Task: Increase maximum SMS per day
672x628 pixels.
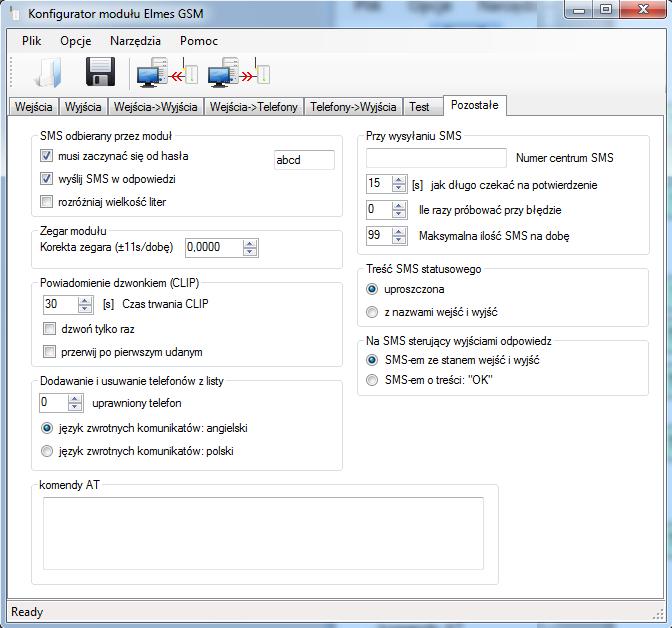Action: 399,232
